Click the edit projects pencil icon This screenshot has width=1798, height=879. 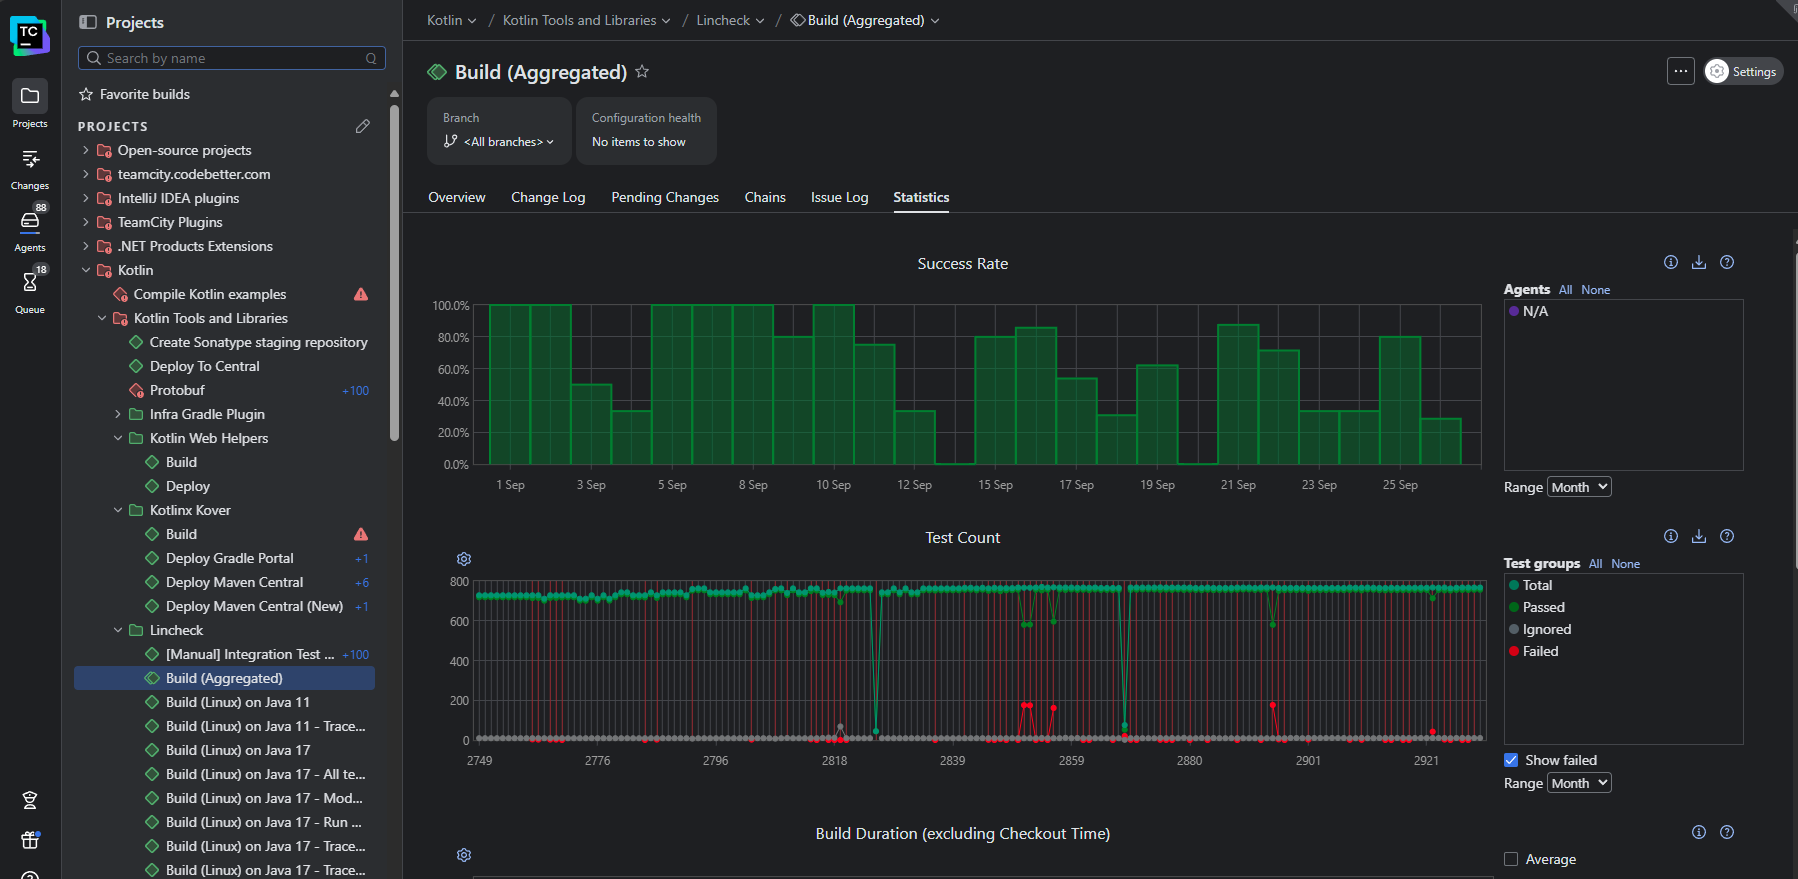[x=362, y=127]
